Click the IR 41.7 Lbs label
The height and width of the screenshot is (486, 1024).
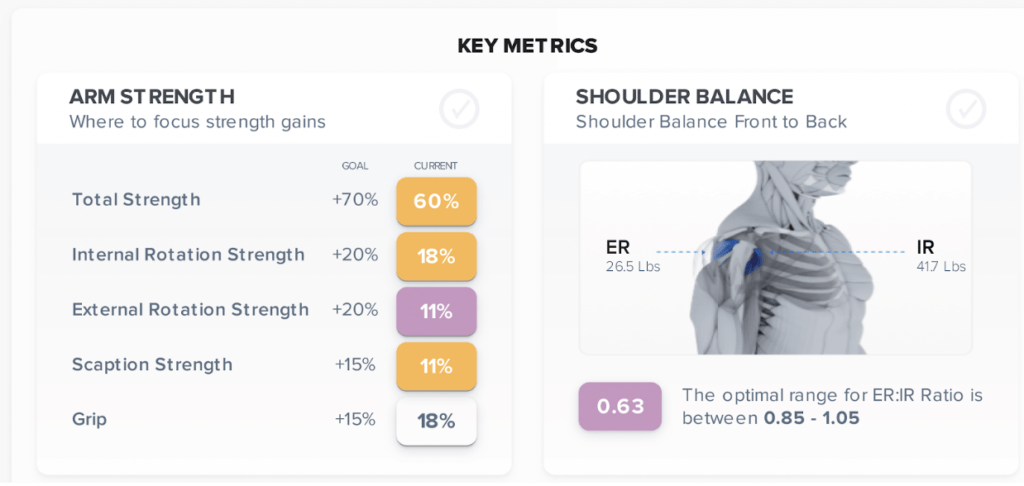tap(940, 256)
